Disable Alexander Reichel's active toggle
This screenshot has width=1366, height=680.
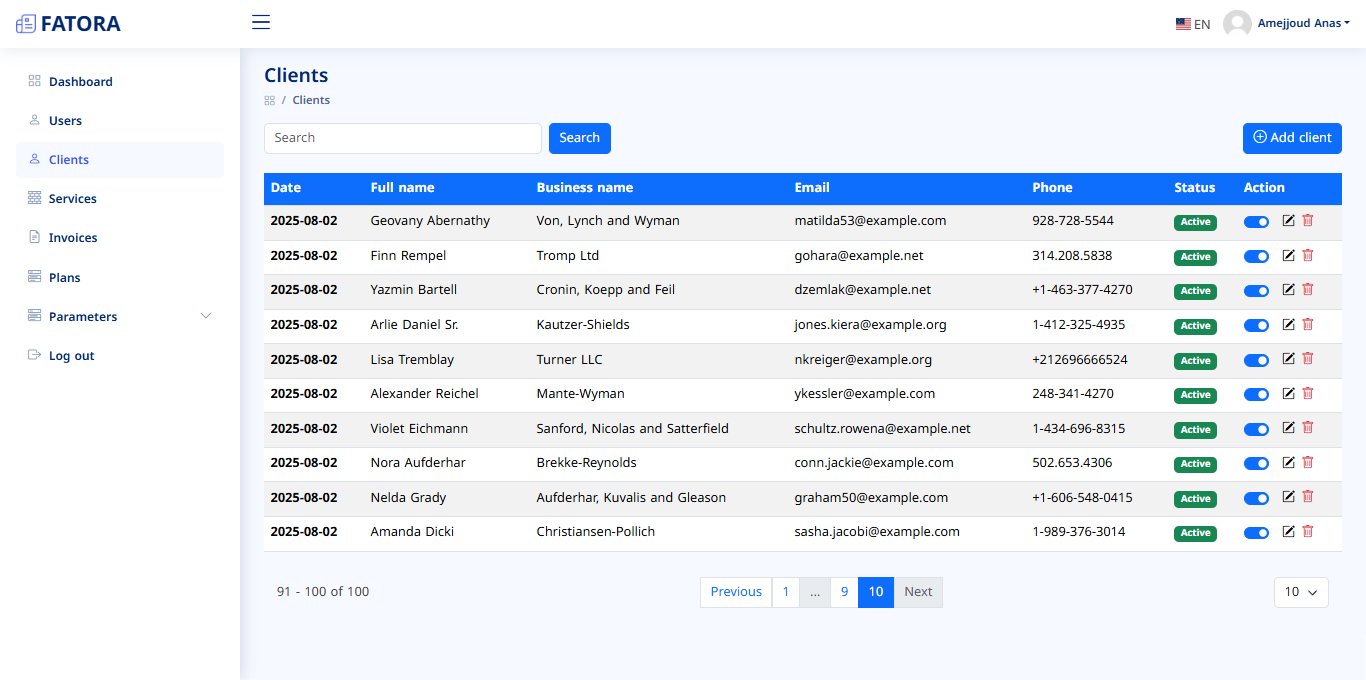pos(1256,395)
